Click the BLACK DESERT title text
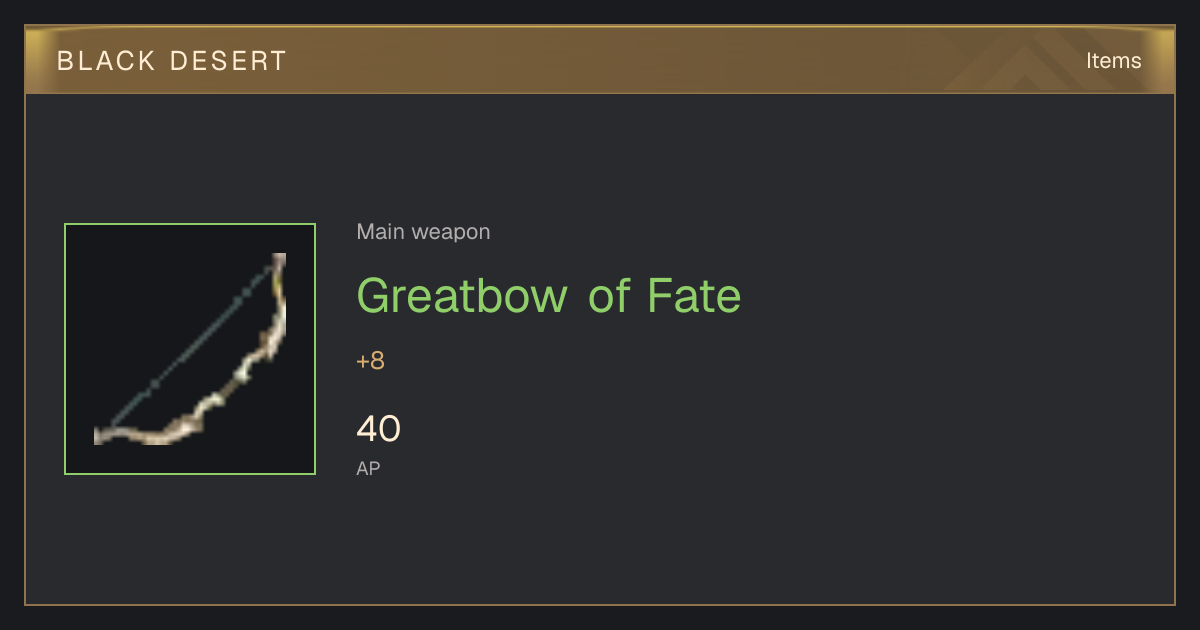 coord(172,61)
